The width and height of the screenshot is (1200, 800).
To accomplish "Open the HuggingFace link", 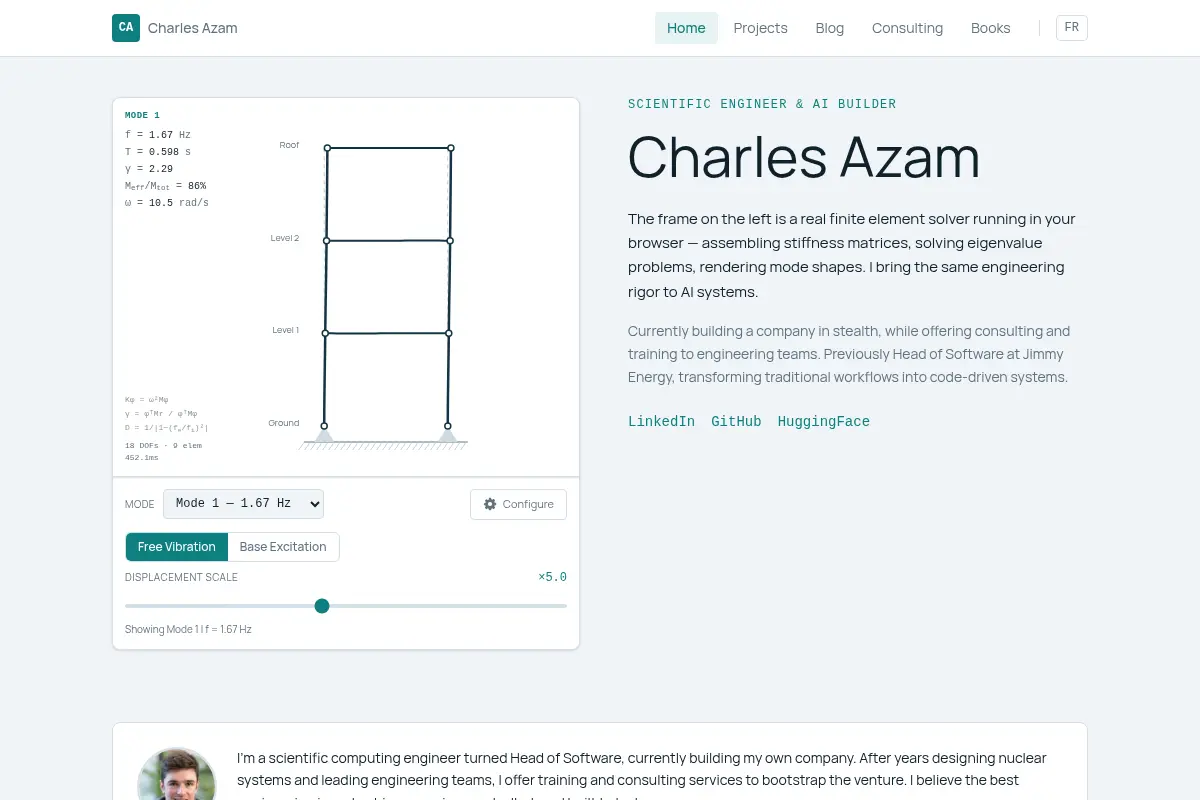I will 824,422.
